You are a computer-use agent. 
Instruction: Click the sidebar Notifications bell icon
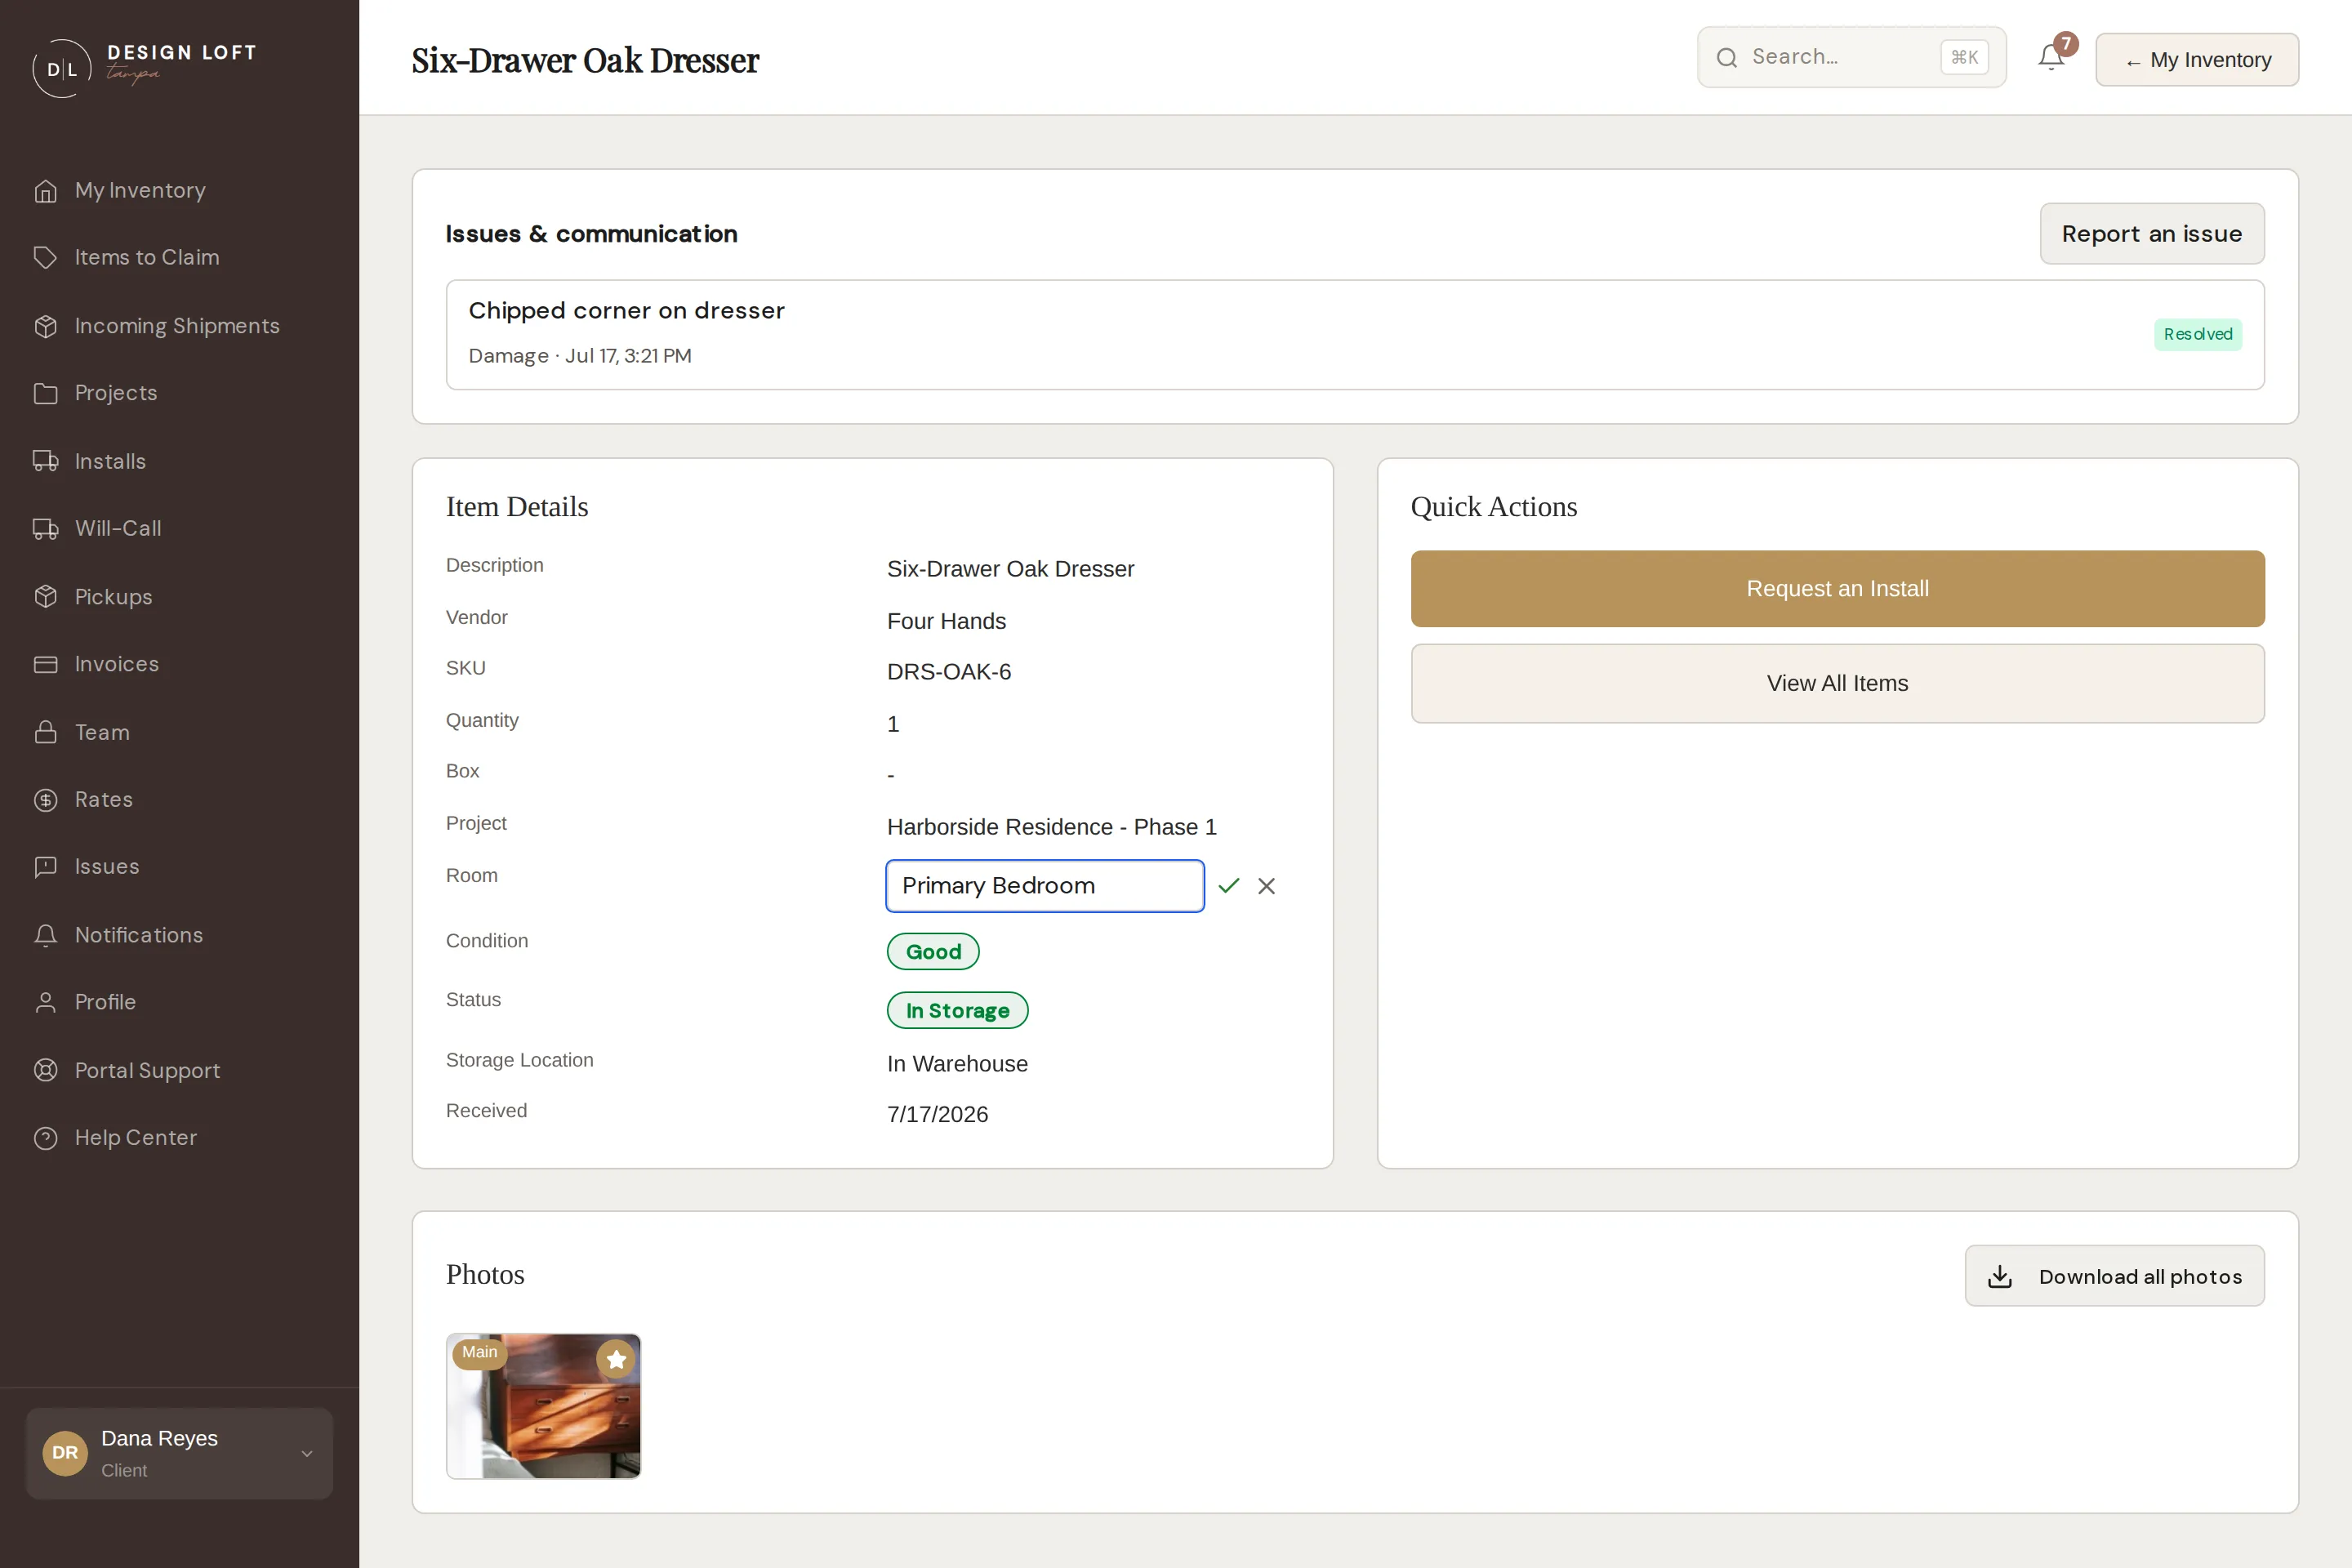[x=45, y=935]
